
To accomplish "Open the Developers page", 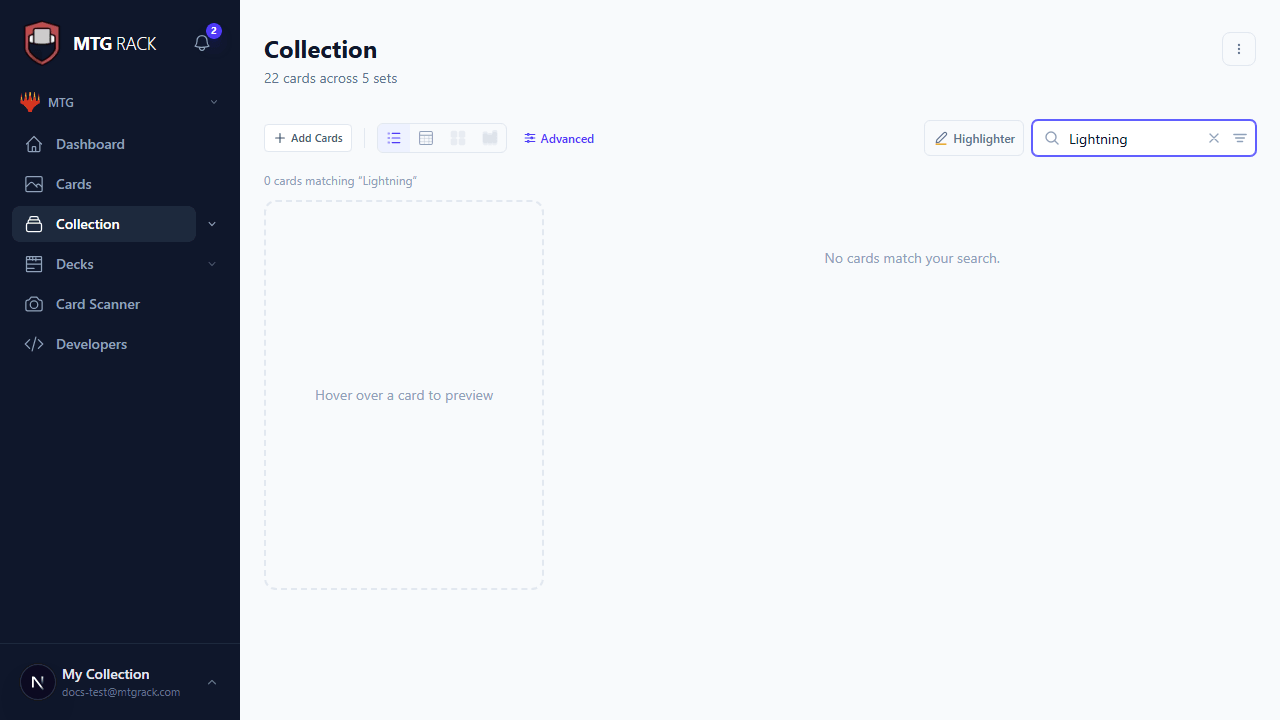I will coord(91,344).
